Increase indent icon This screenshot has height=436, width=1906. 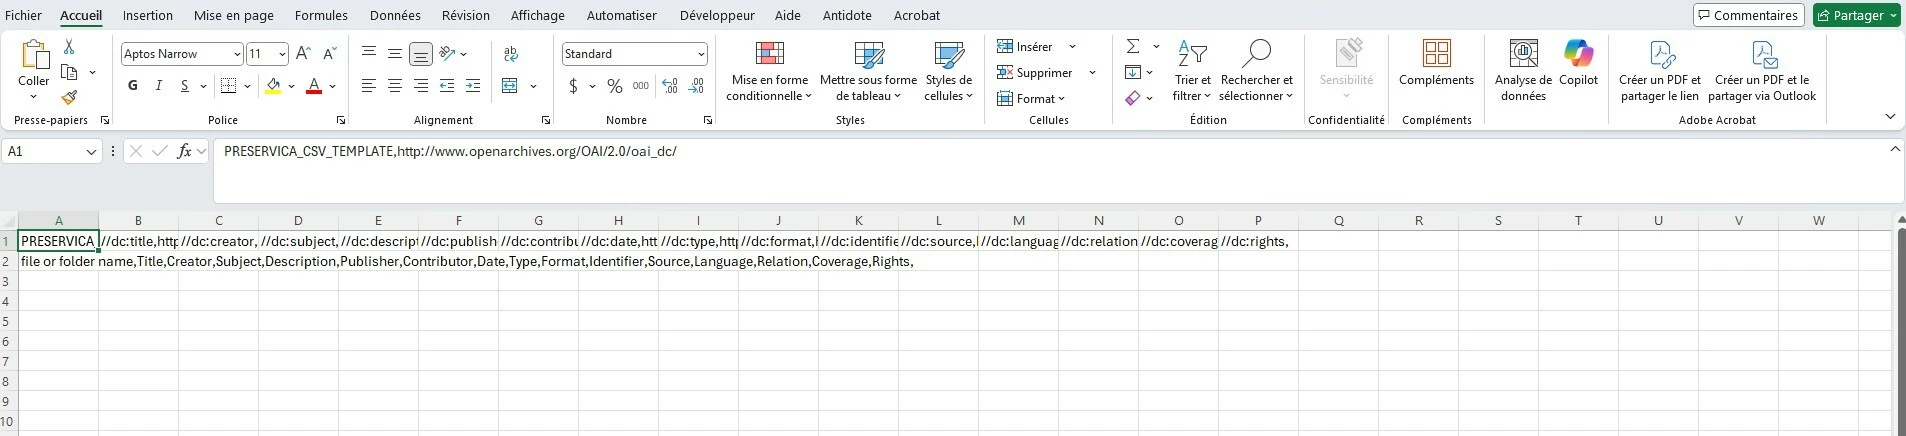coord(473,86)
